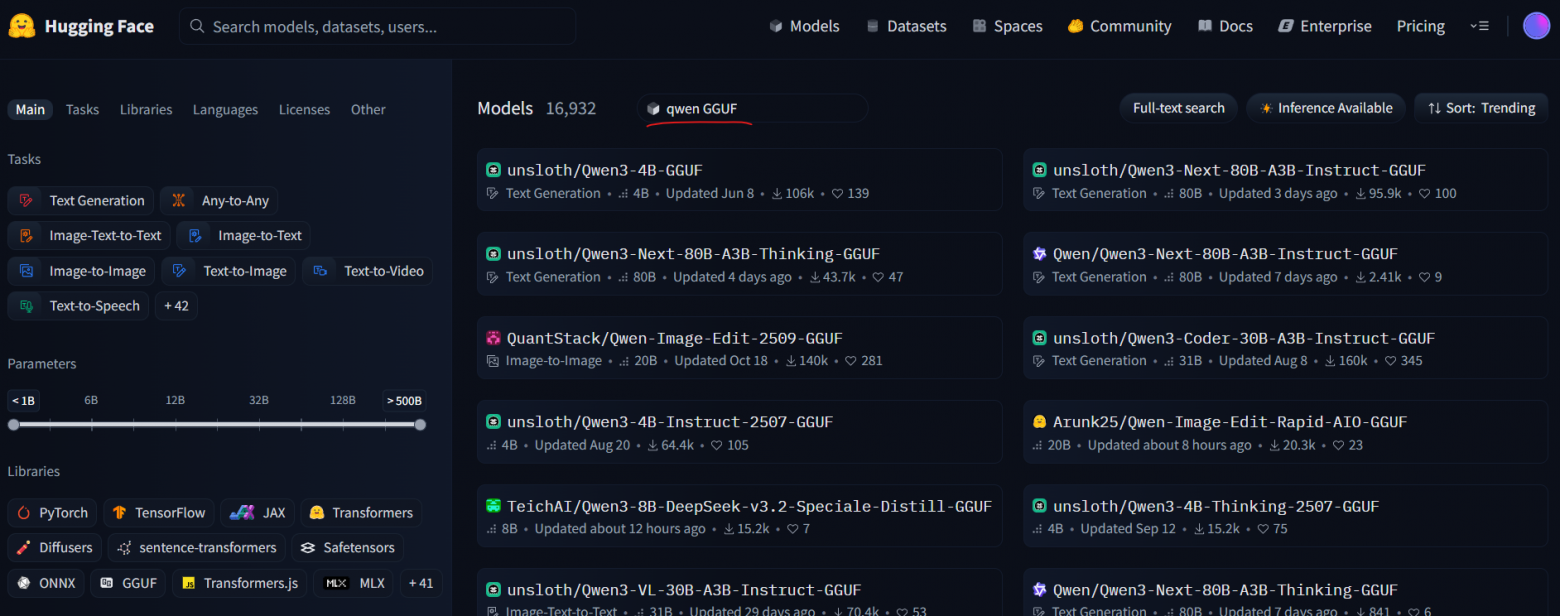Switch to the Tasks filter tab
This screenshot has height=616, width=1560.
(x=82, y=109)
